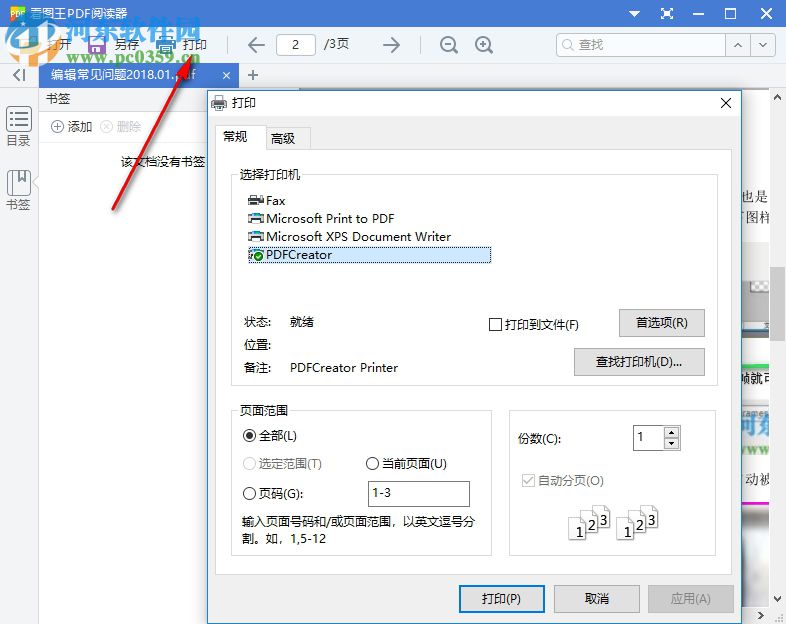
Task: Click the 取消 button
Action: point(597,599)
